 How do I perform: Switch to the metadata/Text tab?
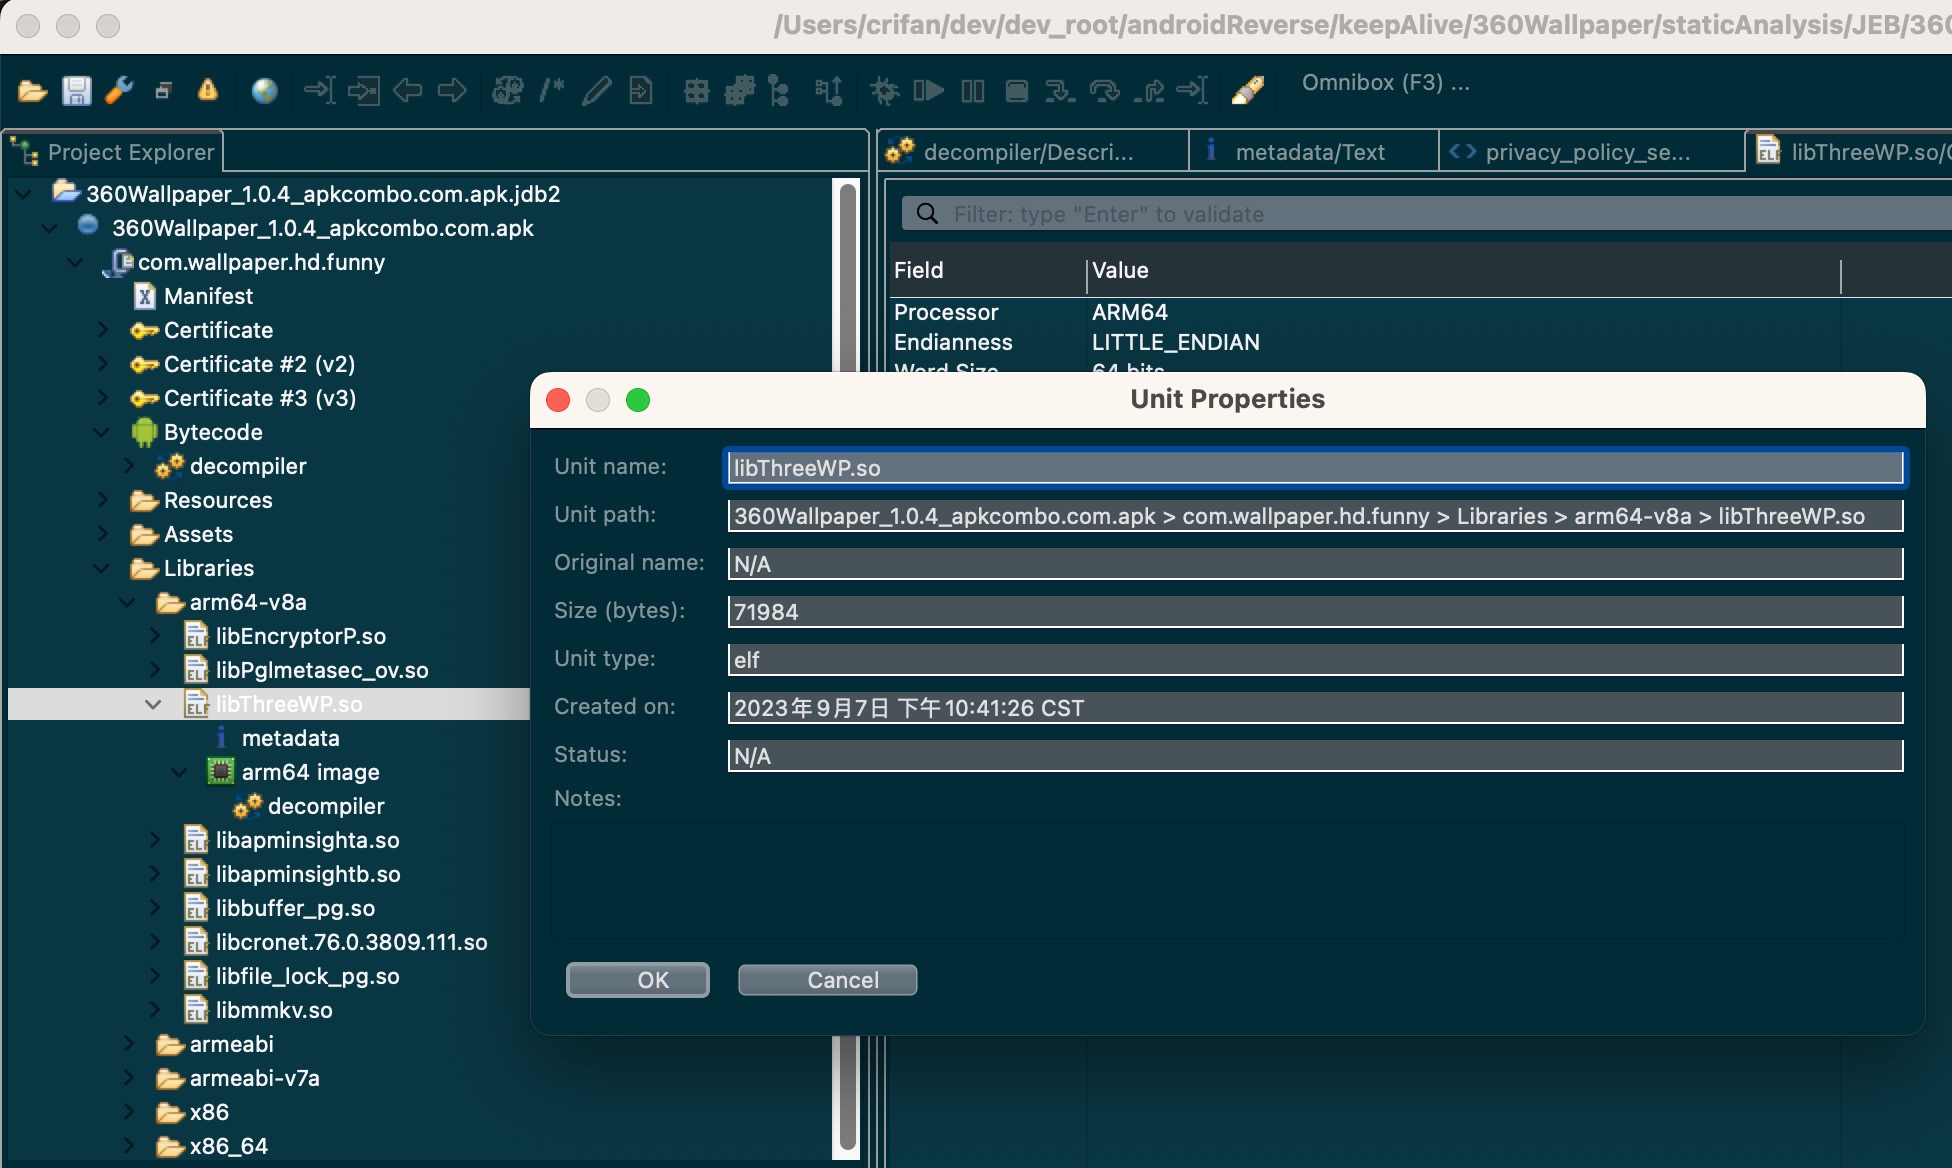tap(1314, 152)
